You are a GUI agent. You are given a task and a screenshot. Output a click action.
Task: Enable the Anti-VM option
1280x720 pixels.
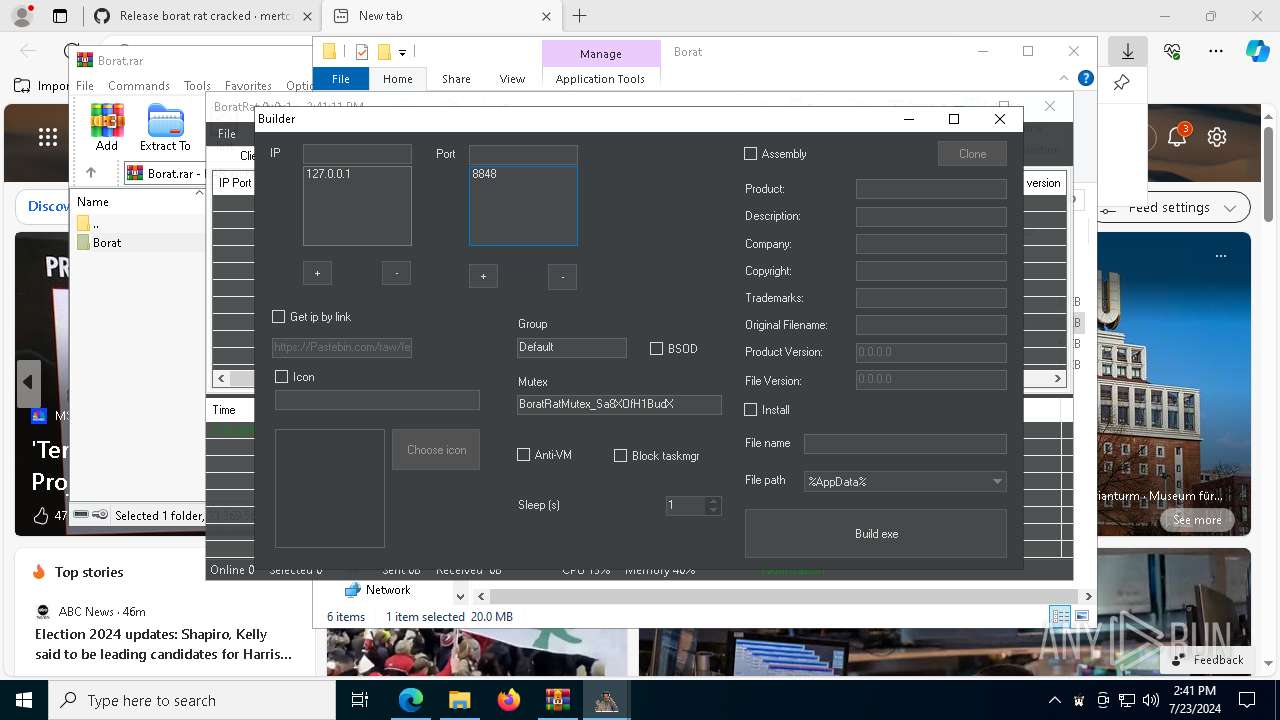coord(524,455)
